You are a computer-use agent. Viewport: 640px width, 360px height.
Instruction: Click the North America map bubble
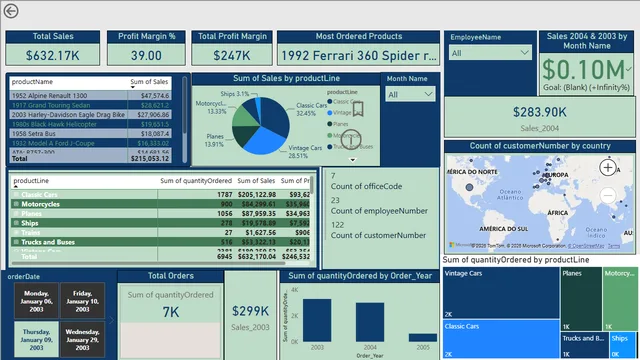tap(469, 187)
